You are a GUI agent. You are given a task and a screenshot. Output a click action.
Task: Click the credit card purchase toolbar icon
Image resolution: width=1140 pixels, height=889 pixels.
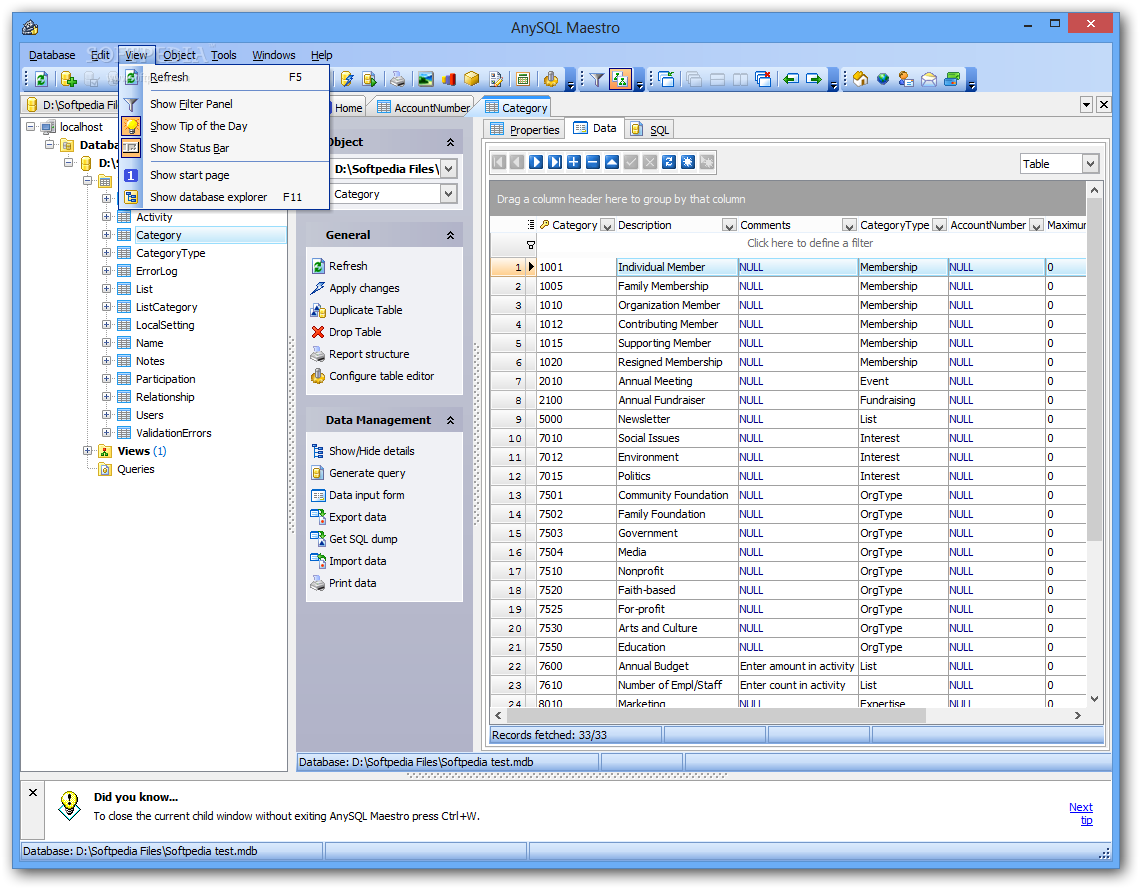coord(952,79)
